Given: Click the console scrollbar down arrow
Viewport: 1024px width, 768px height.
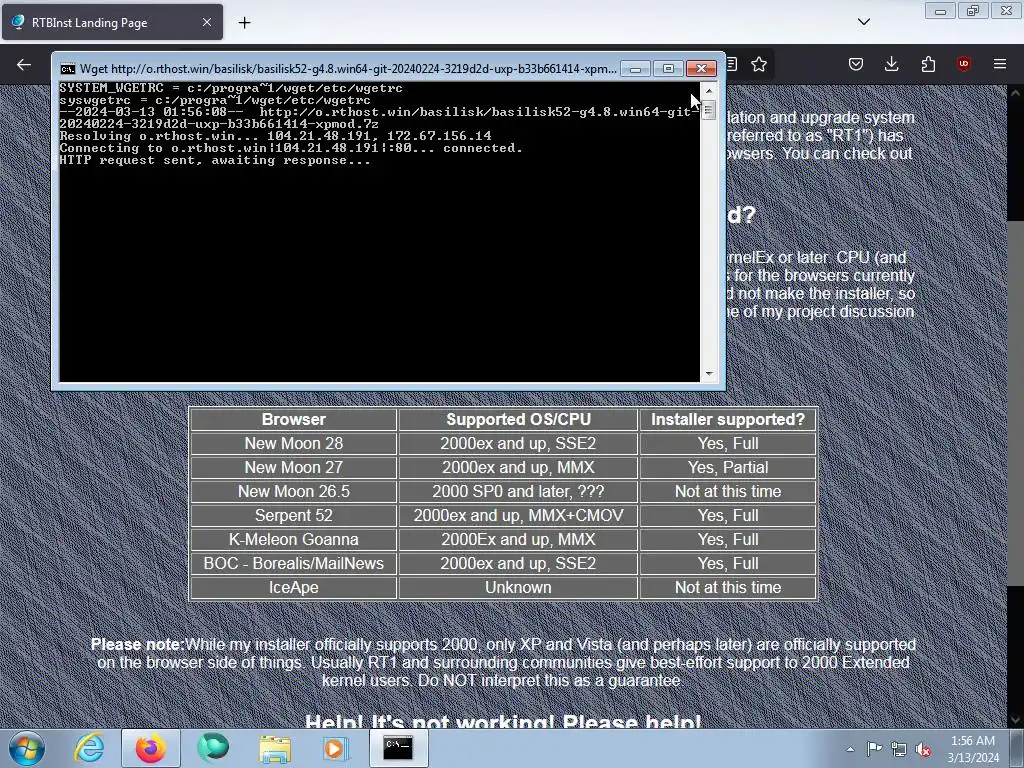Looking at the screenshot, I should pos(709,374).
